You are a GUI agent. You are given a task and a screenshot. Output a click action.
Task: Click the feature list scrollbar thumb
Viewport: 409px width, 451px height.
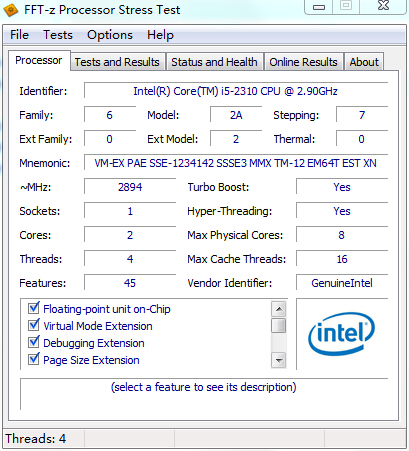click(x=279, y=326)
